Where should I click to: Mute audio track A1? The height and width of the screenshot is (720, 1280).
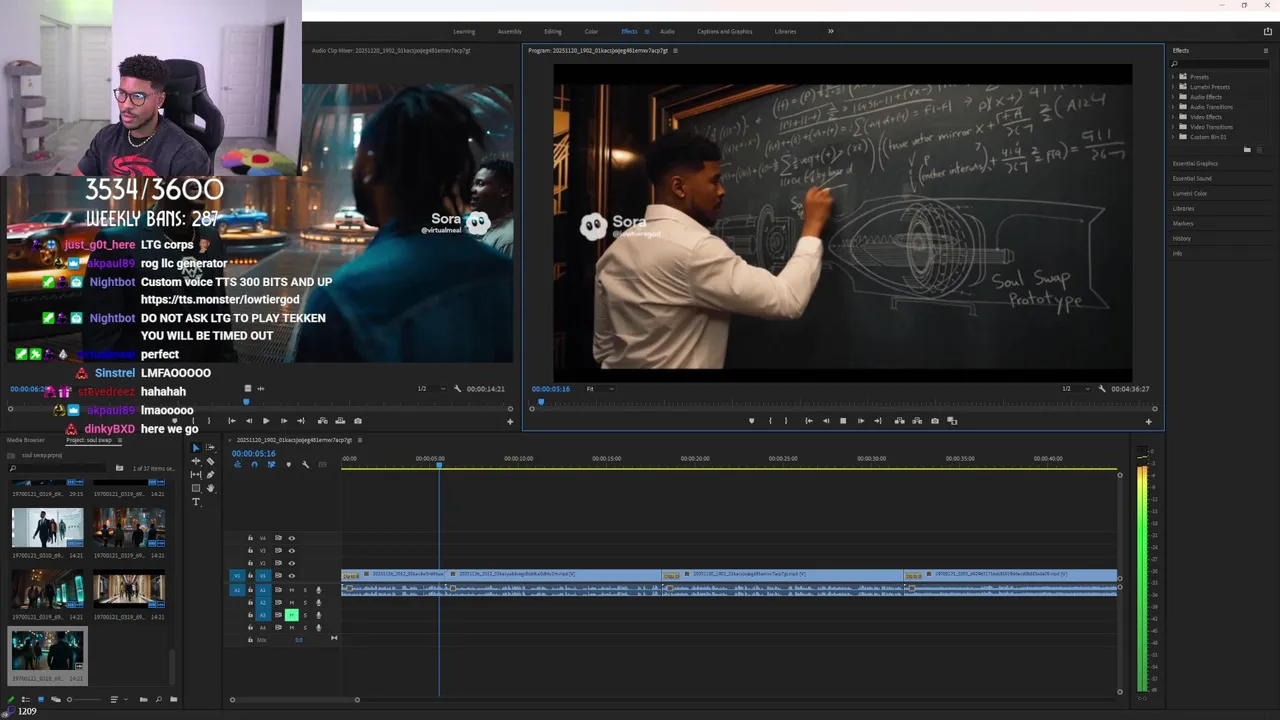click(292, 590)
